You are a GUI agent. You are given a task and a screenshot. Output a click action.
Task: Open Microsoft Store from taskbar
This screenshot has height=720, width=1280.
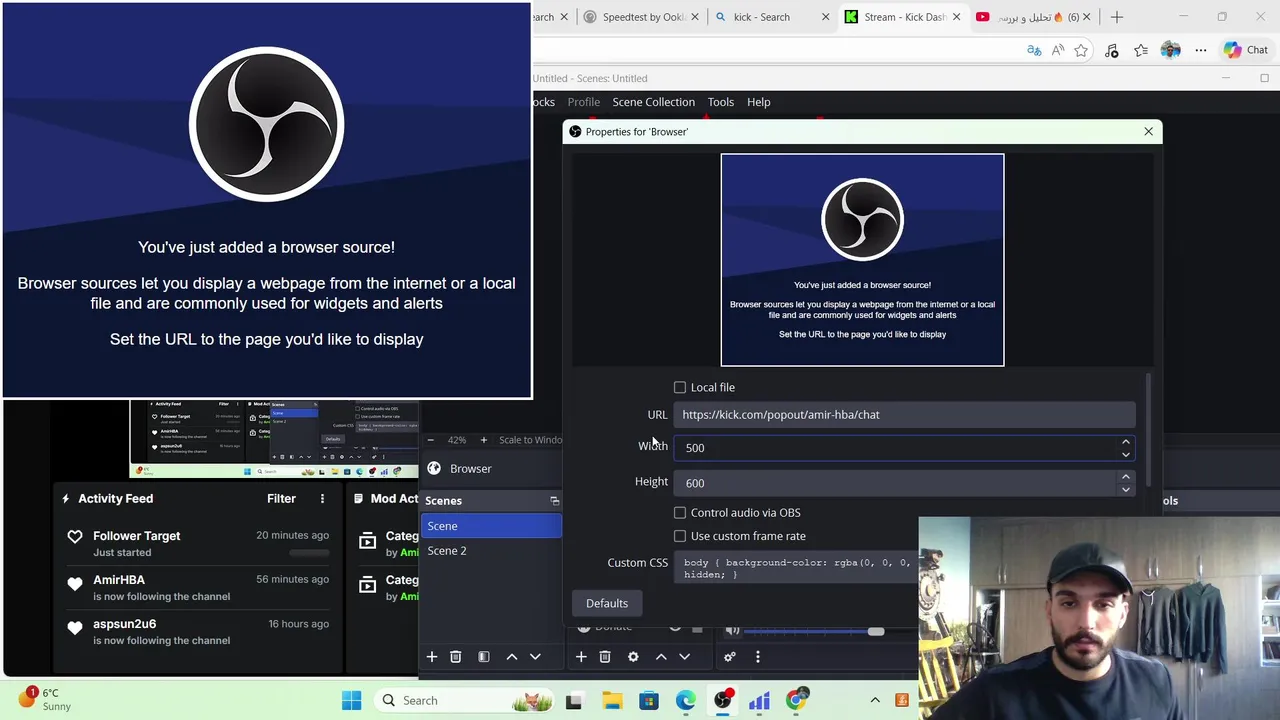(x=649, y=700)
